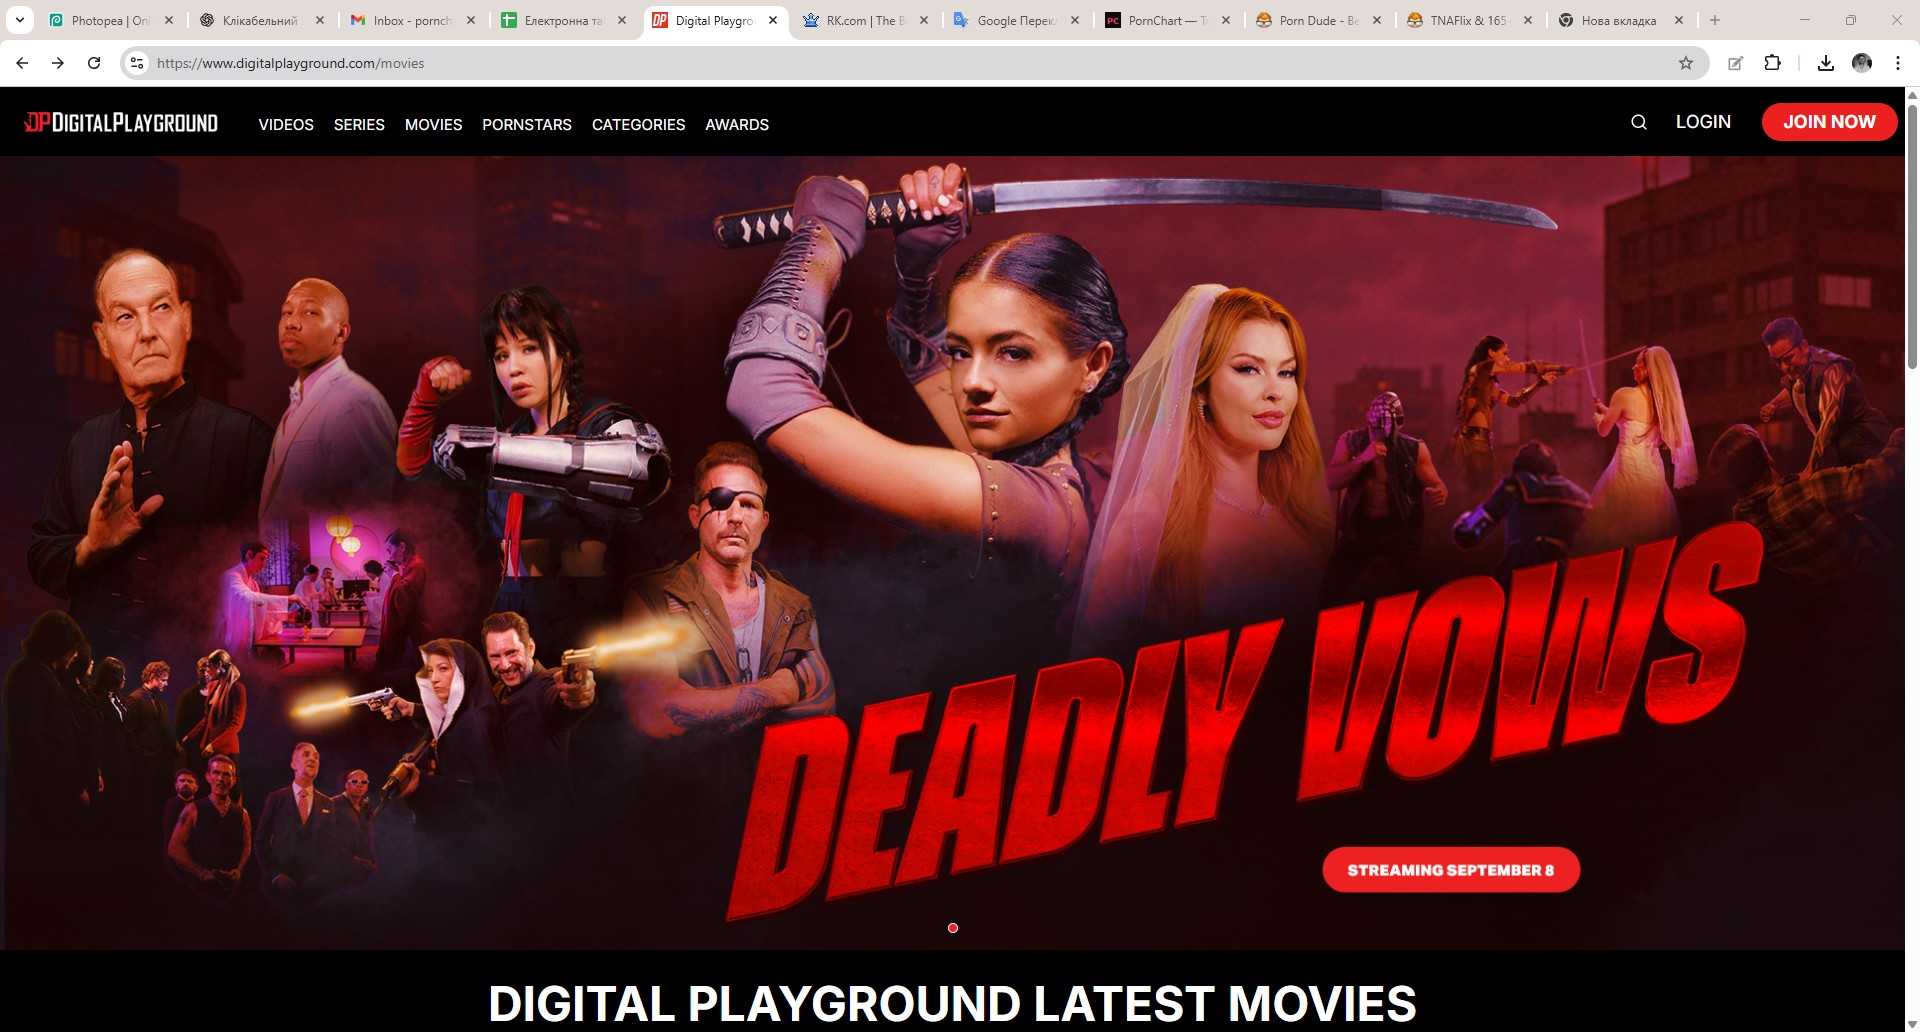Open the tab search chevron
The height and width of the screenshot is (1032, 1920).
18,19
